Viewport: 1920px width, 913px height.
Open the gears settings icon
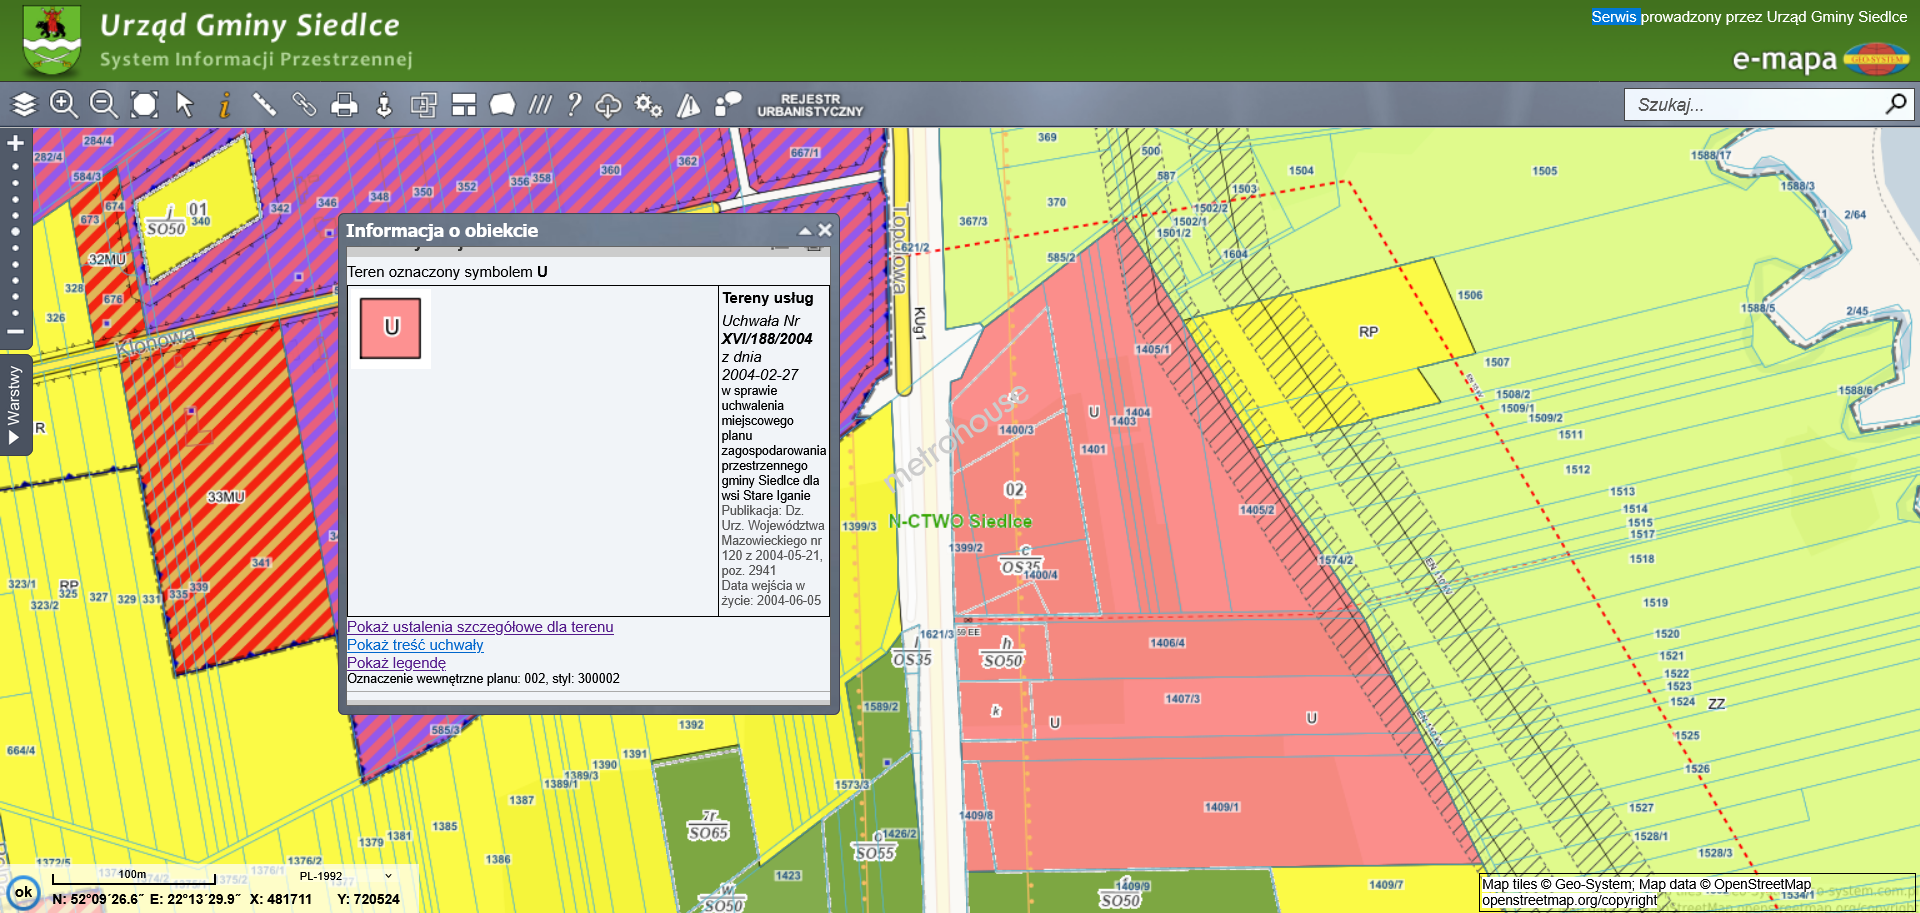click(649, 104)
